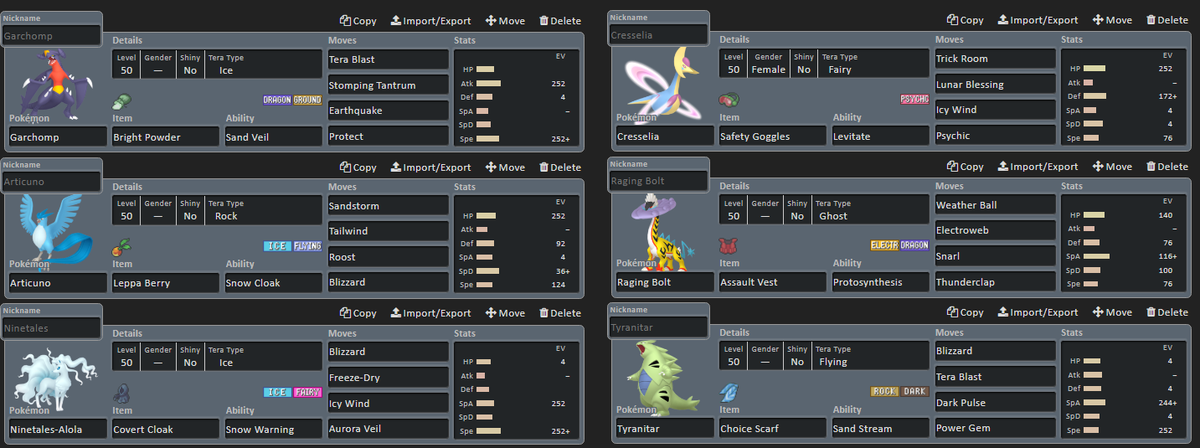Change Cresselia's Female gender setting

click(x=768, y=65)
